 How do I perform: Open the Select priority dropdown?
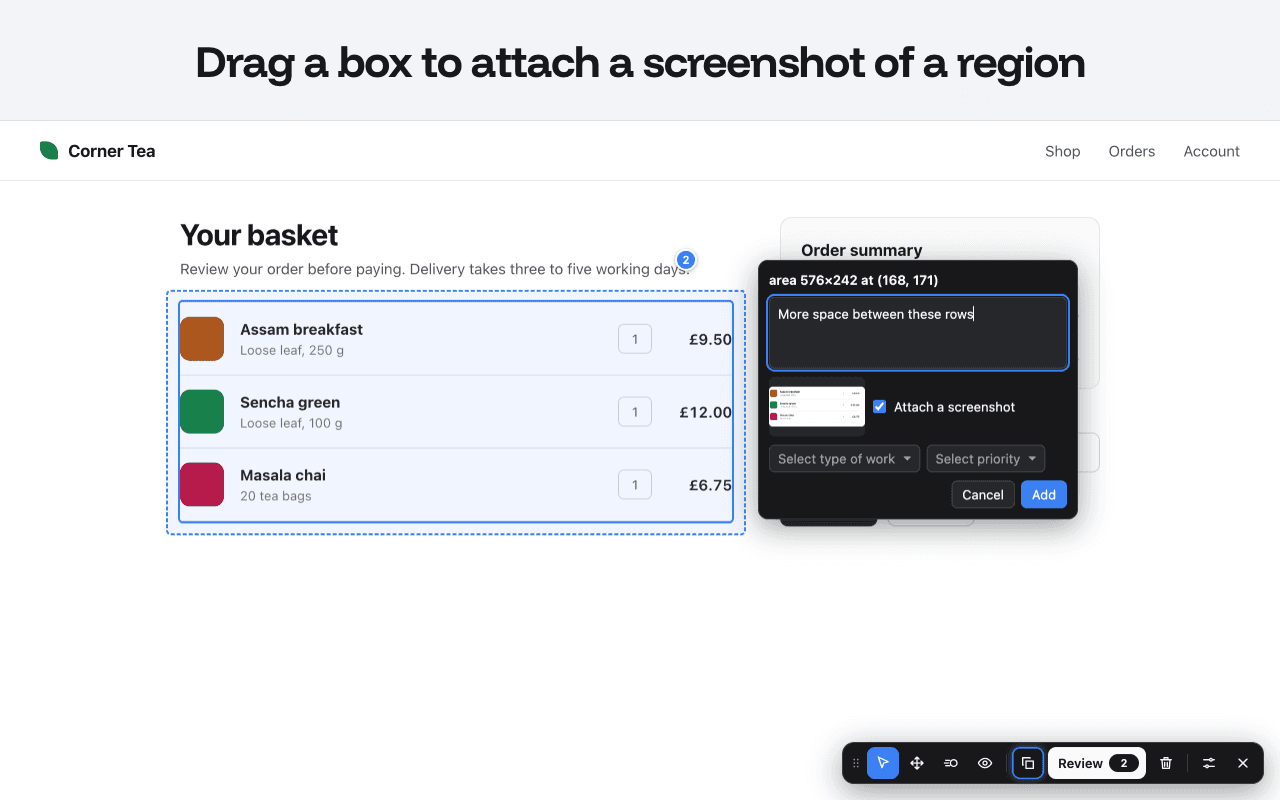pos(986,459)
